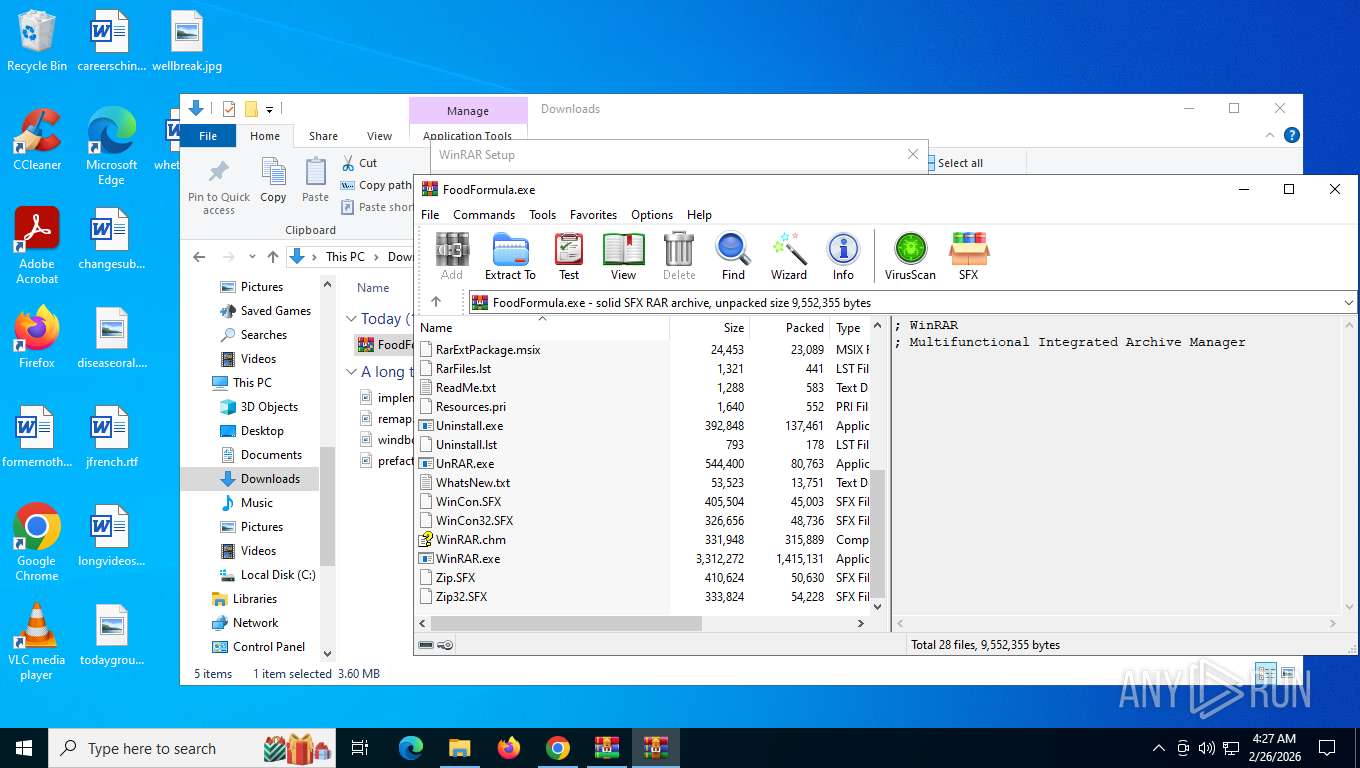Viewport: 1360px width, 768px height.
Task: Click the SFX toolbar icon
Action: pyautogui.click(x=968, y=256)
